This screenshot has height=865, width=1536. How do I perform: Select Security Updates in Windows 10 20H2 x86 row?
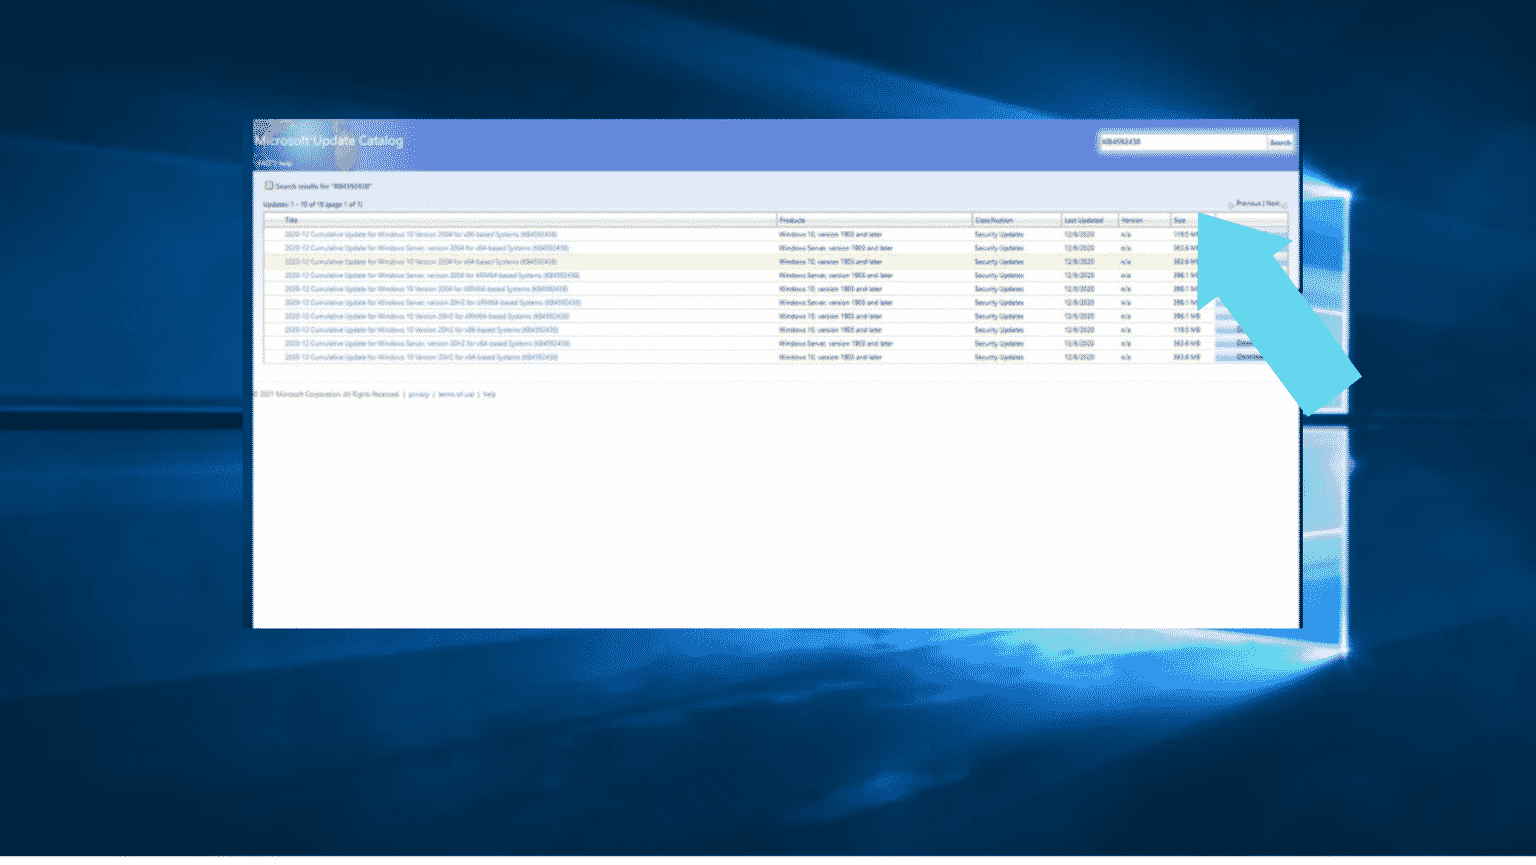coord(999,330)
